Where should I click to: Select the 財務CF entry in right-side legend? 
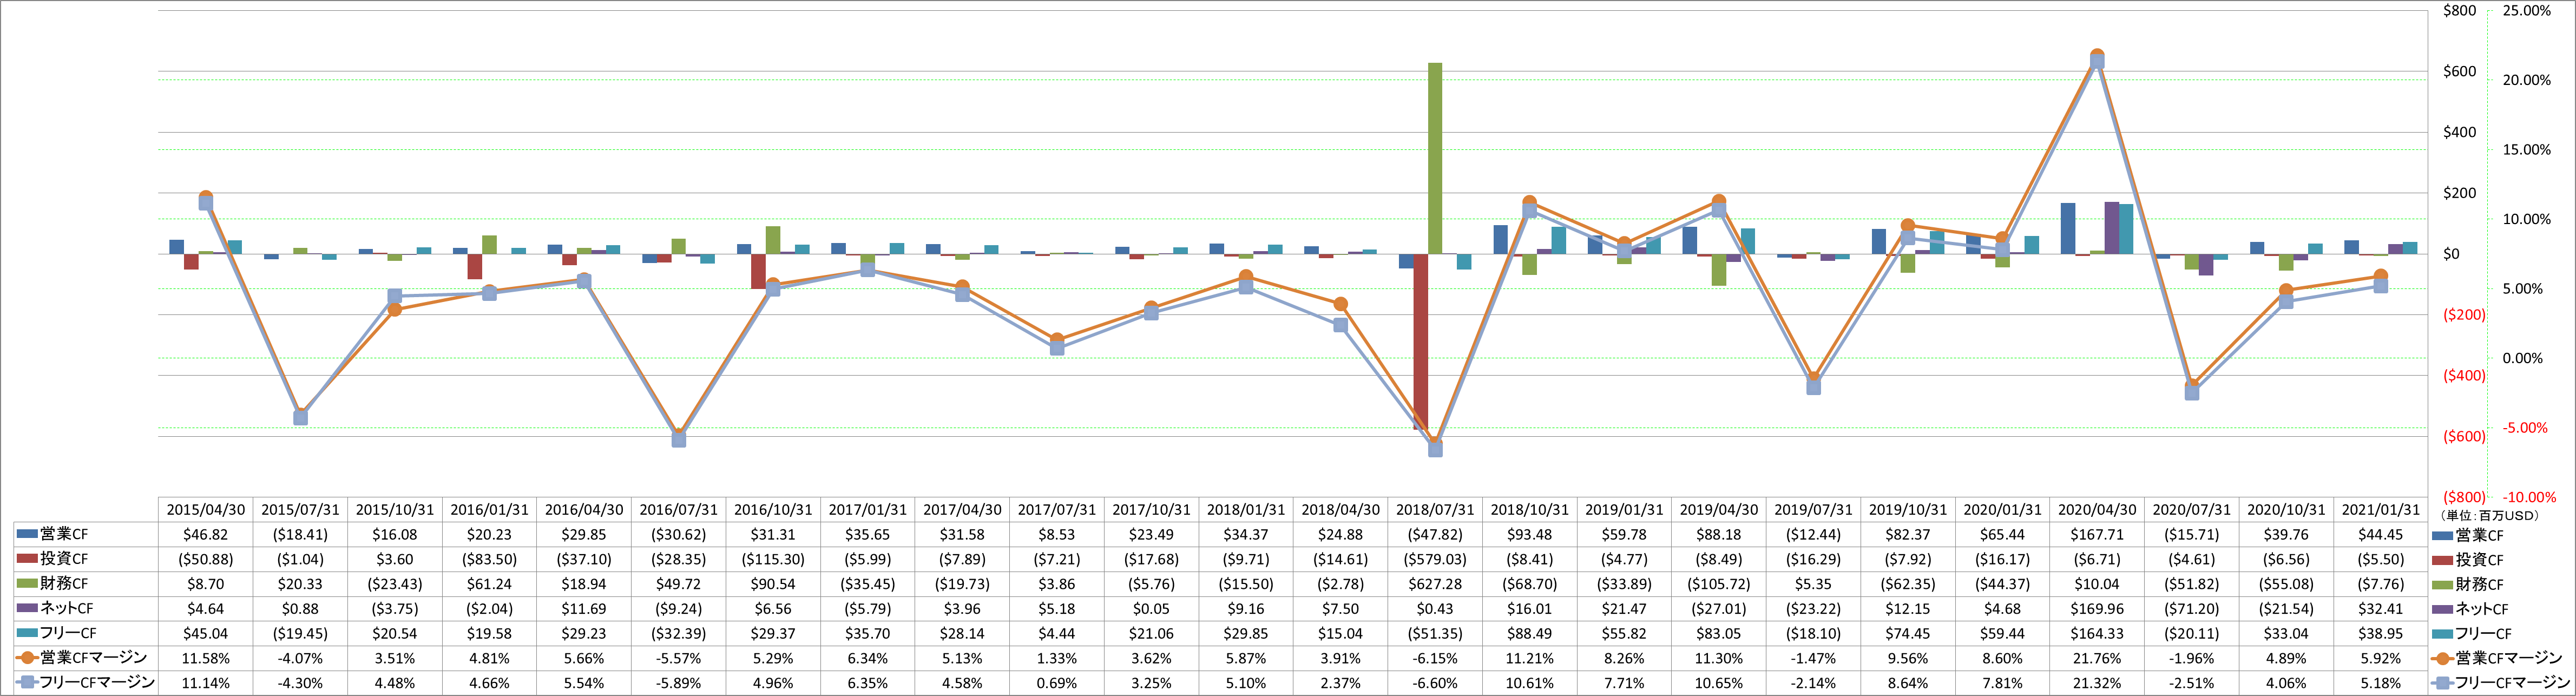click(2468, 584)
